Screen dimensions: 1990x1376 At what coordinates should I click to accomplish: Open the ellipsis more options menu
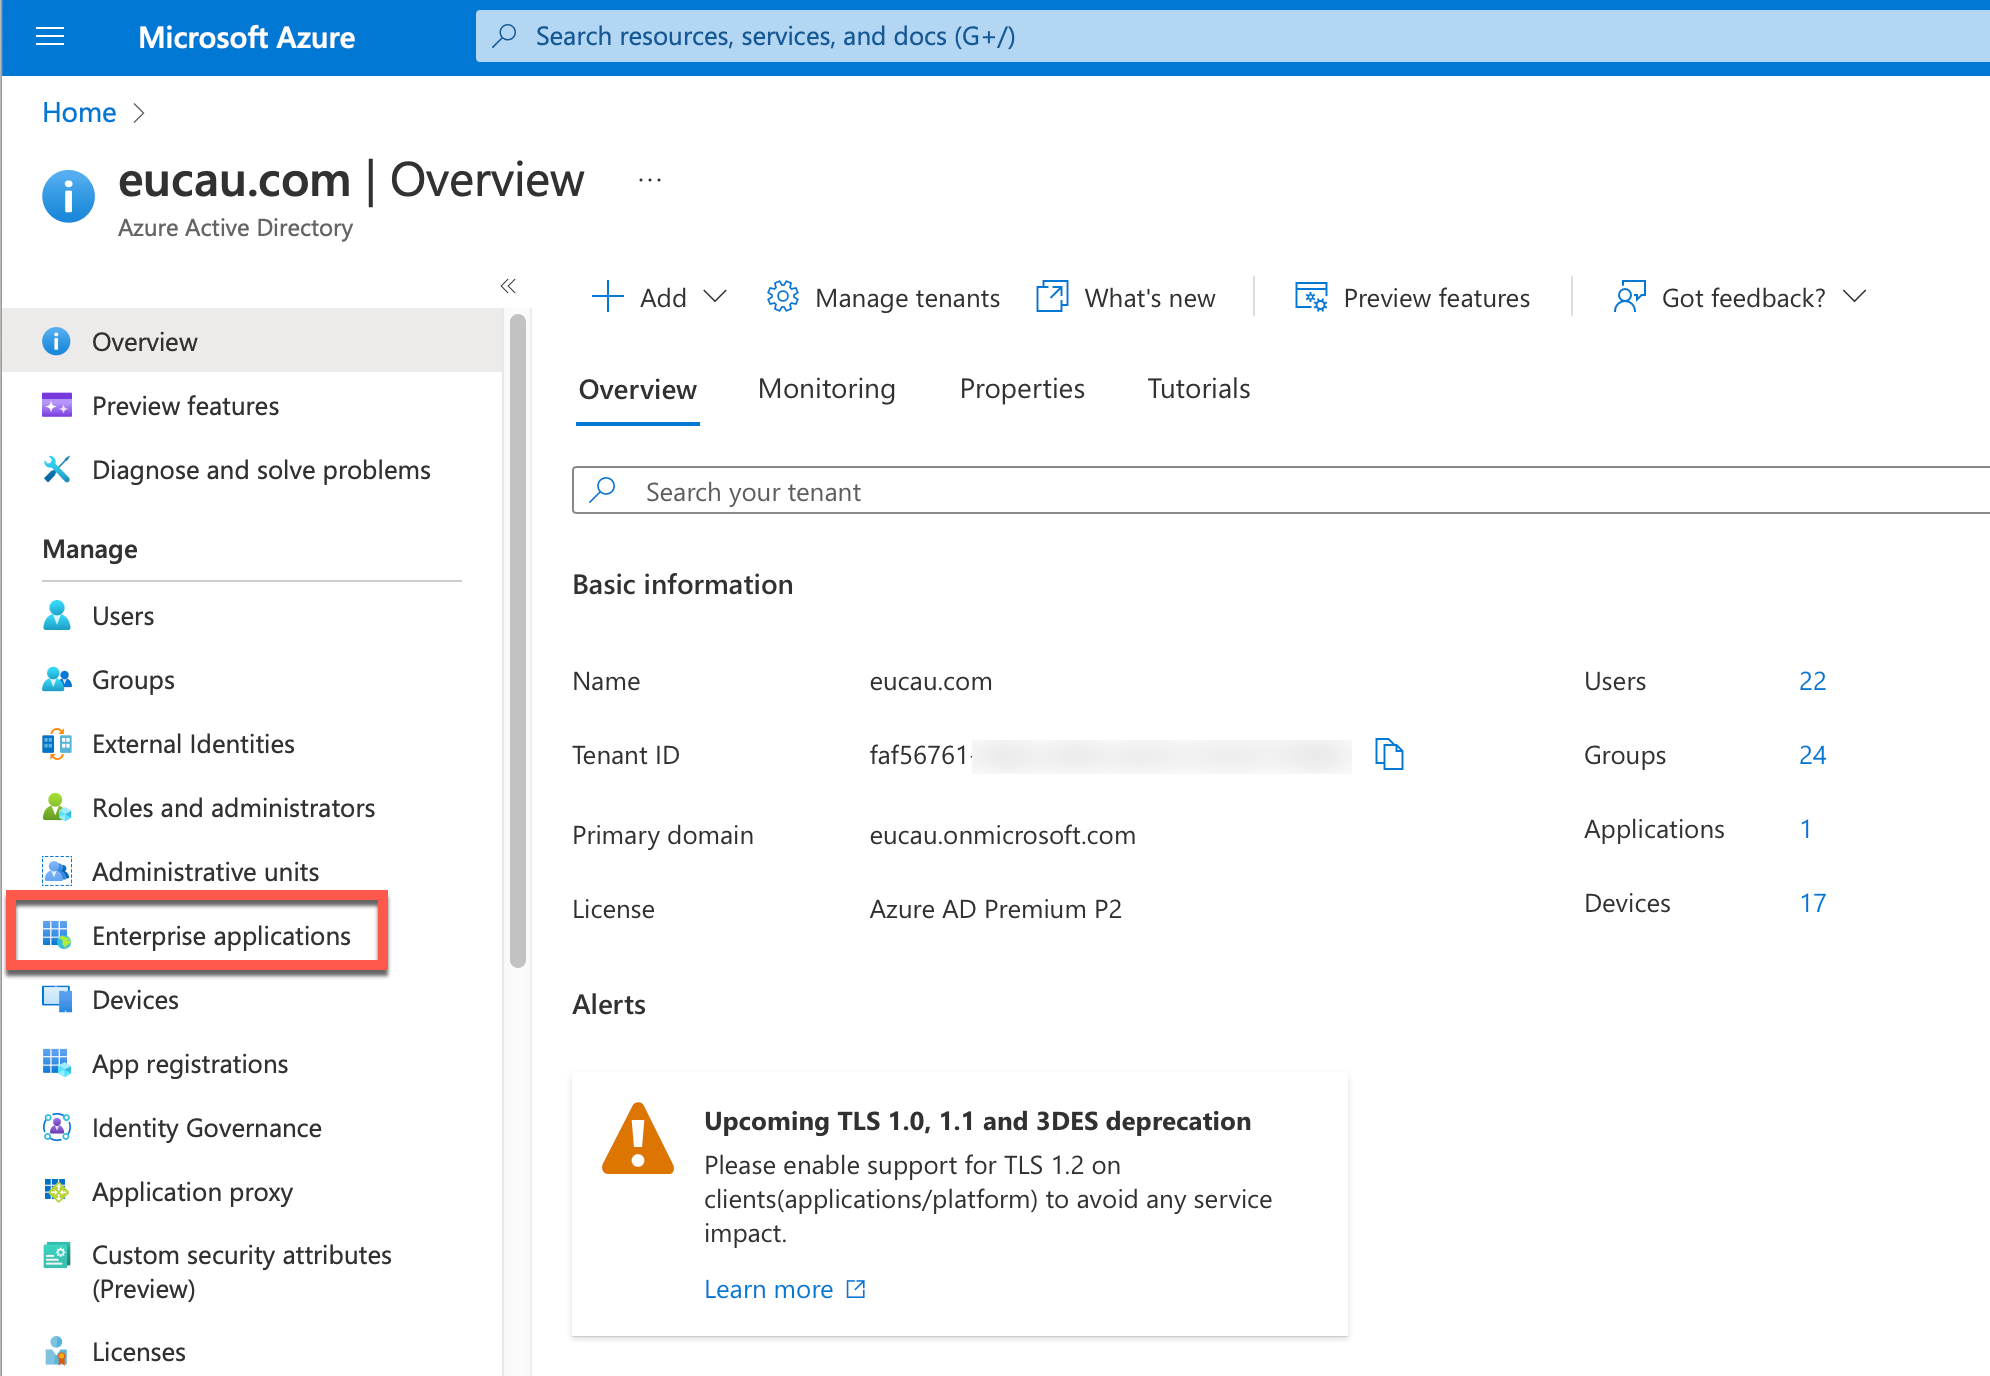(650, 181)
